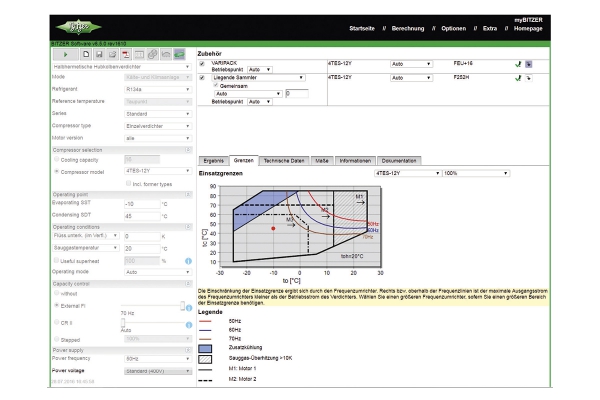Click the curve diagram toolbar icon
The width and height of the screenshot is (600, 400).
pyautogui.click(x=166, y=54)
